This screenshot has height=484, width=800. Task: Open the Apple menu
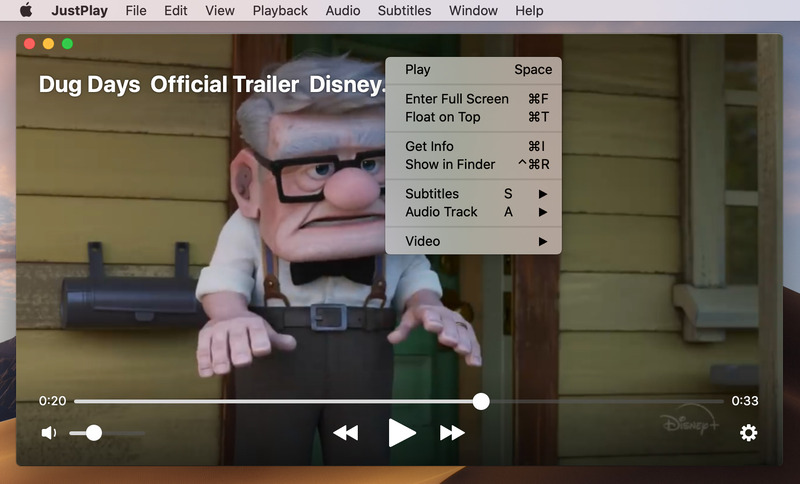pyautogui.click(x=26, y=10)
